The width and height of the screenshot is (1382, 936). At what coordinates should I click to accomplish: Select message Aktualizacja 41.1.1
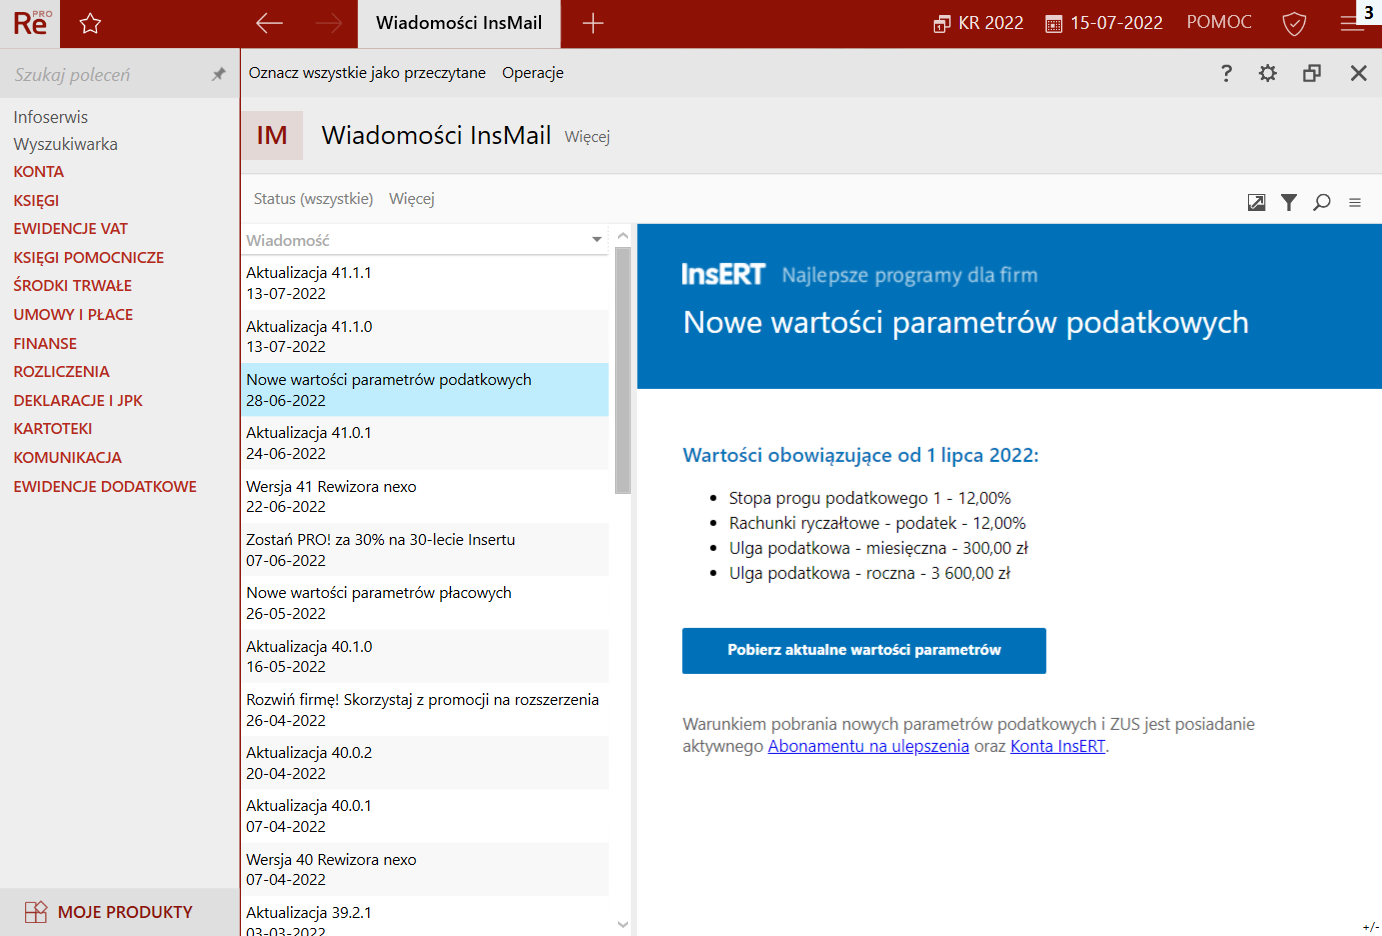pos(426,283)
